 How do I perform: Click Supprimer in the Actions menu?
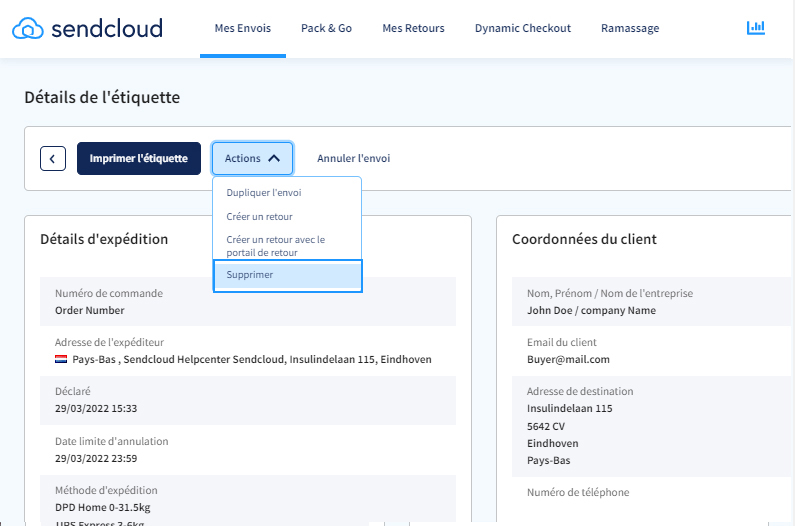(287, 275)
